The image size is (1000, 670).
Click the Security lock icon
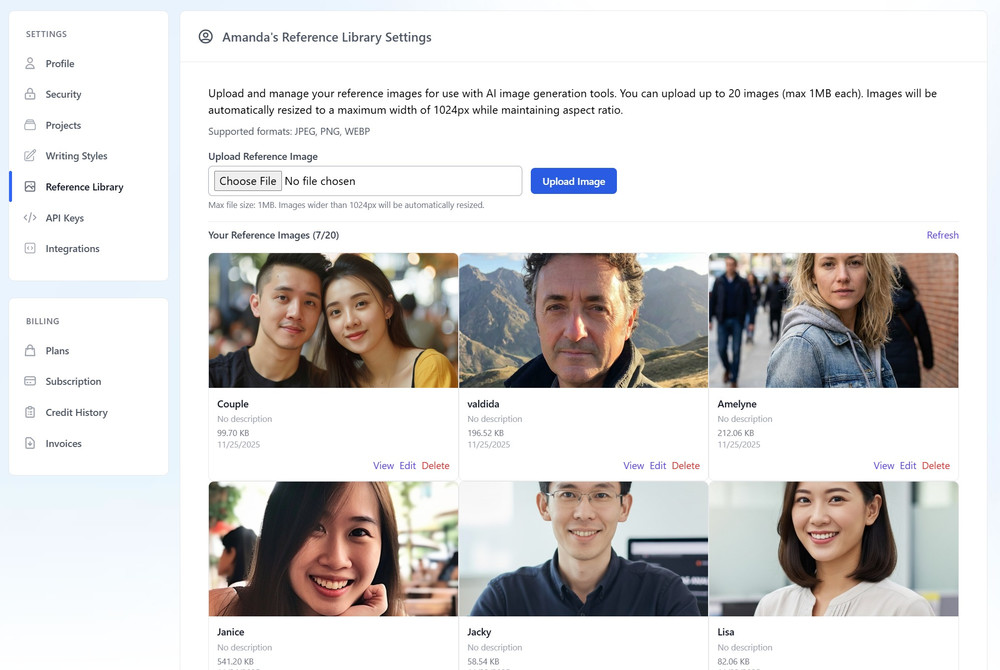click(x=30, y=94)
